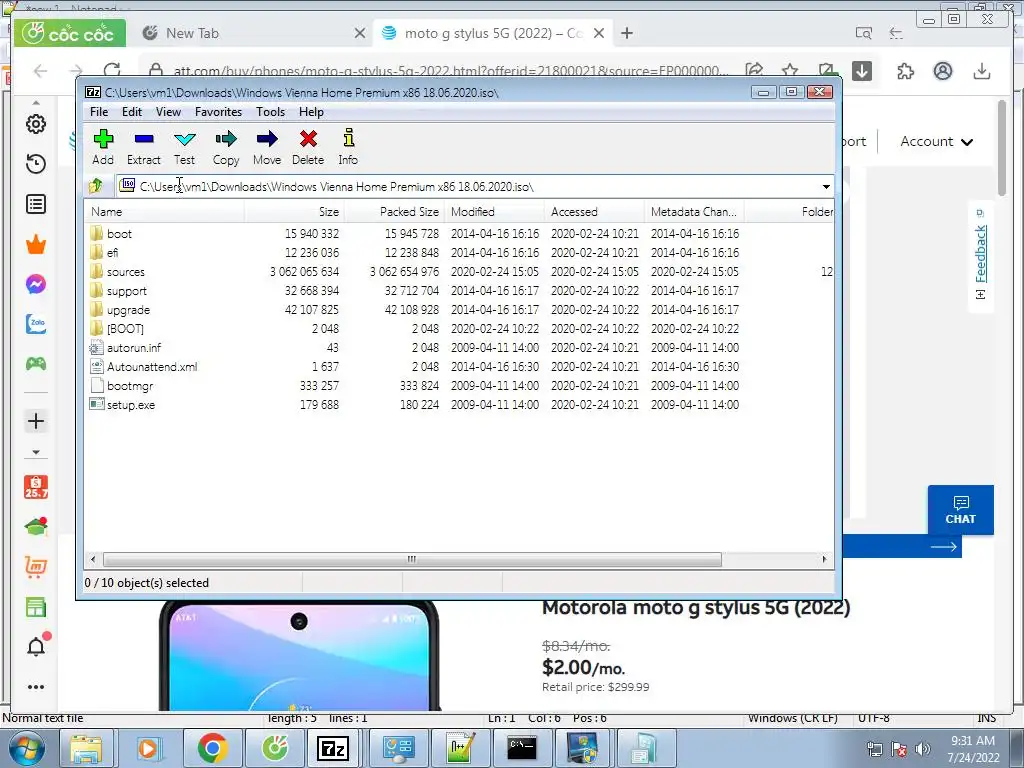Bookmark page with star icon

pos(790,71)
